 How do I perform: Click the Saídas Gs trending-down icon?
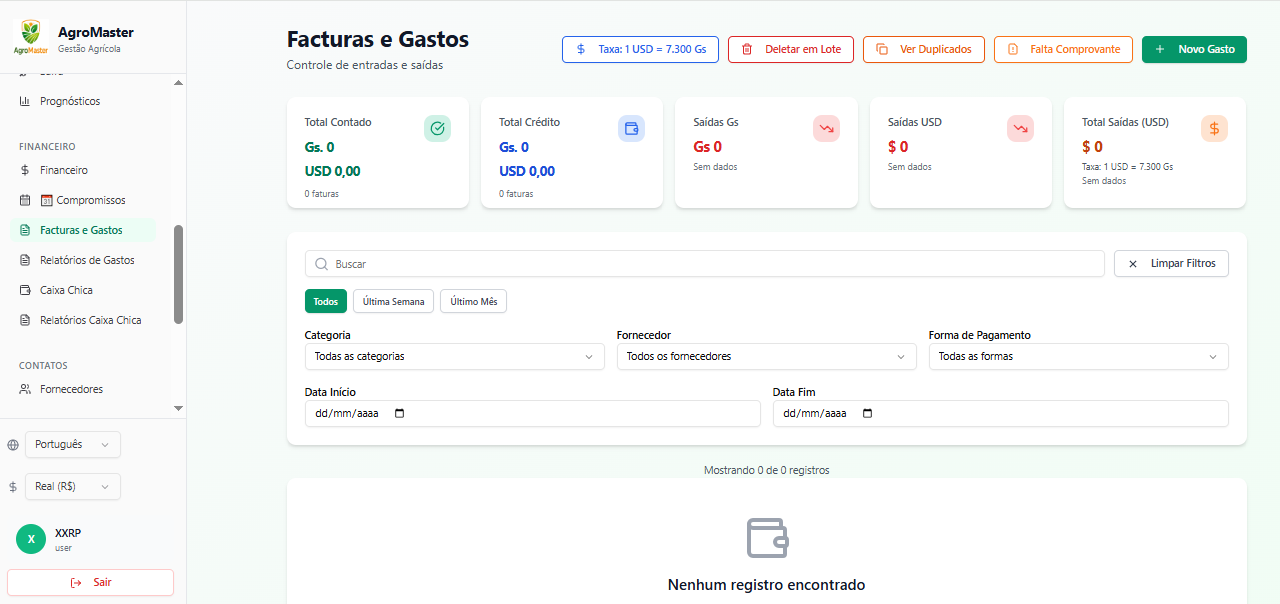(x=826, y=128)
